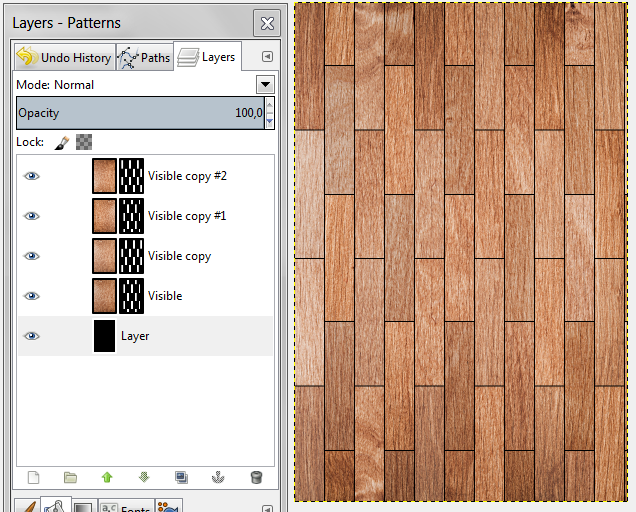636x512 pixels.
Task: Open the Brushes tab in lower dock
Action: point(27,506)
